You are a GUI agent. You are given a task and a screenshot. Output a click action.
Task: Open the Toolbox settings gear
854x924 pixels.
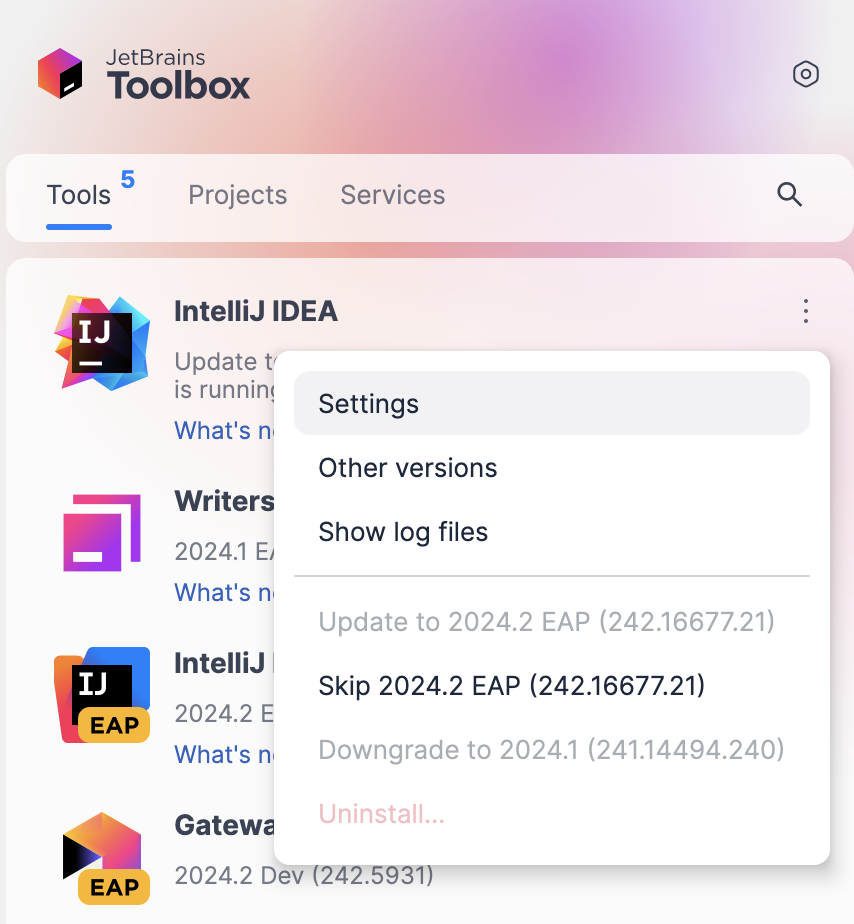(x=806, y=74)
